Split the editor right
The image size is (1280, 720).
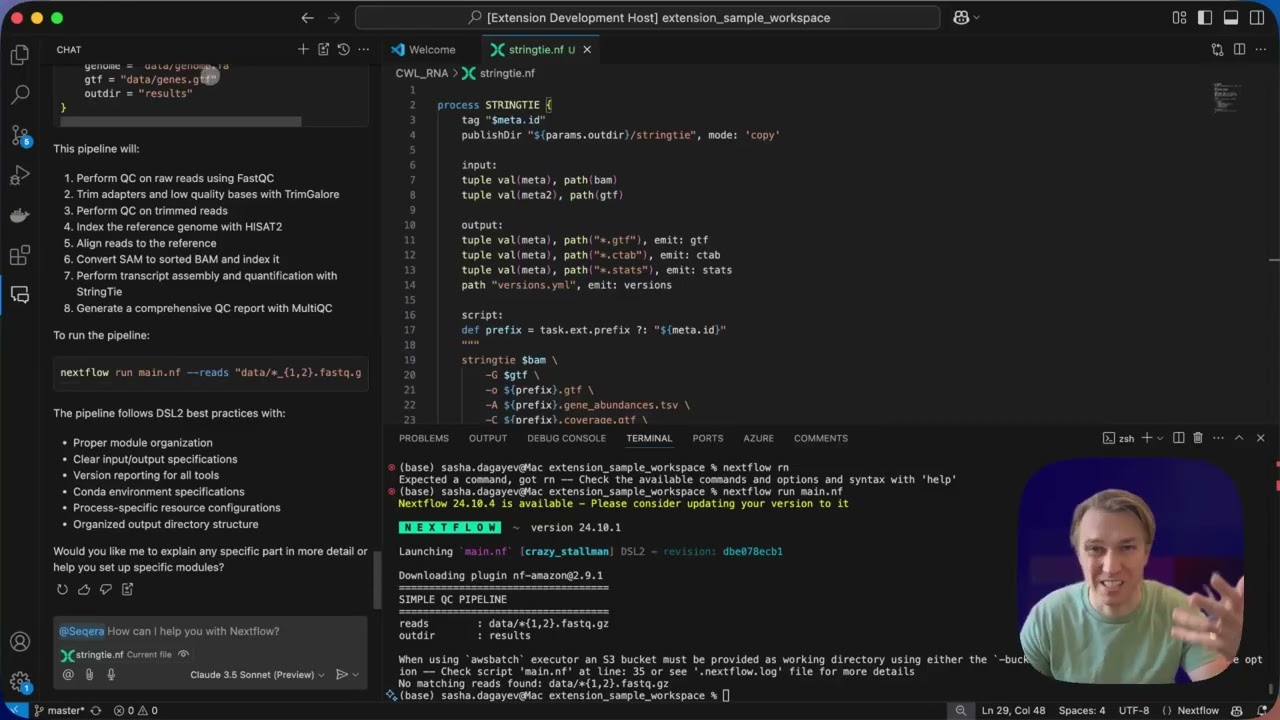pos(1239,49)
